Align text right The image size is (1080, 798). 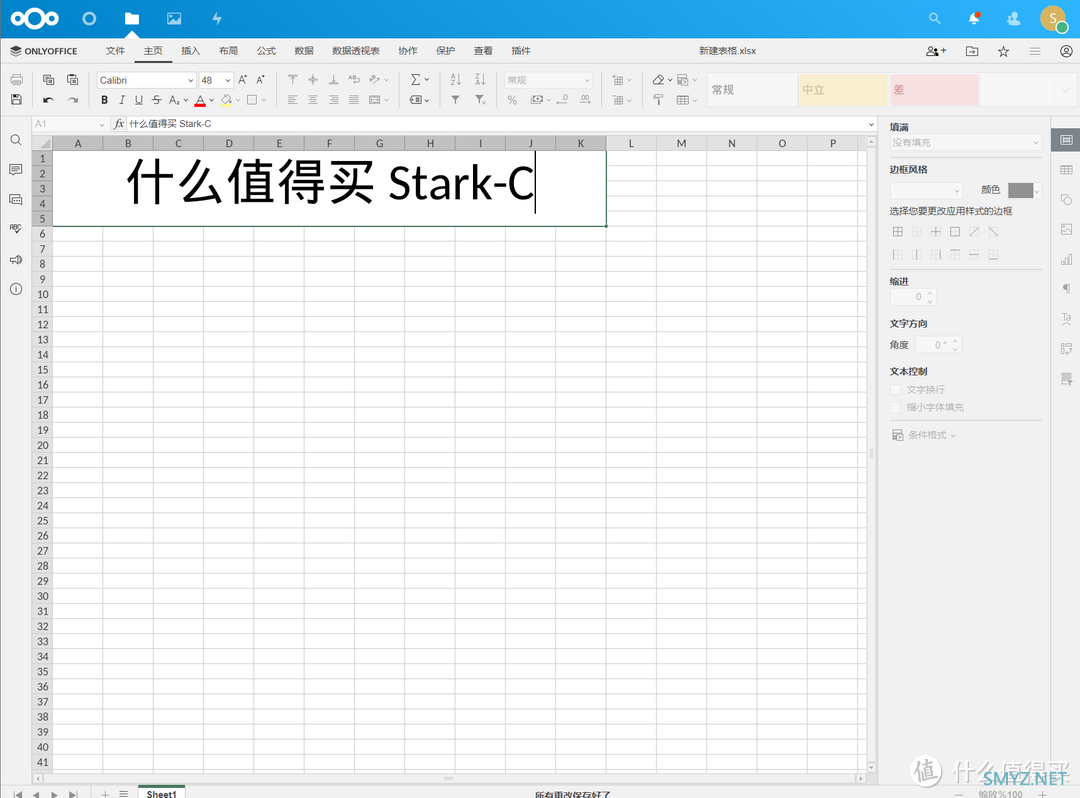(x=333, y=100)
